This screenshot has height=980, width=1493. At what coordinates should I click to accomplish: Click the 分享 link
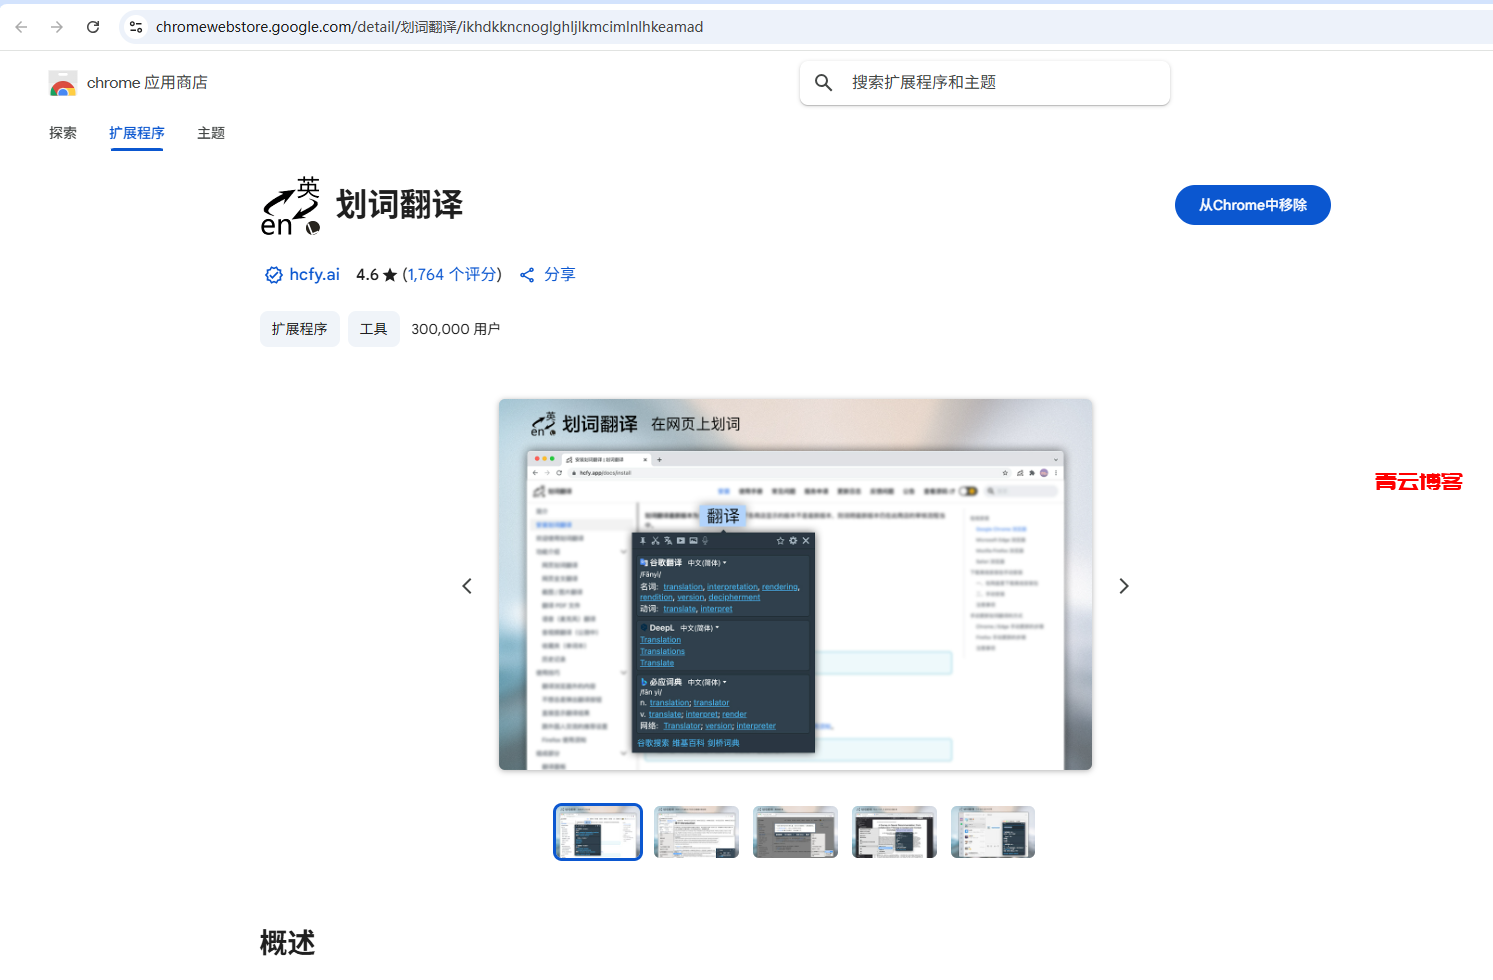560,275
